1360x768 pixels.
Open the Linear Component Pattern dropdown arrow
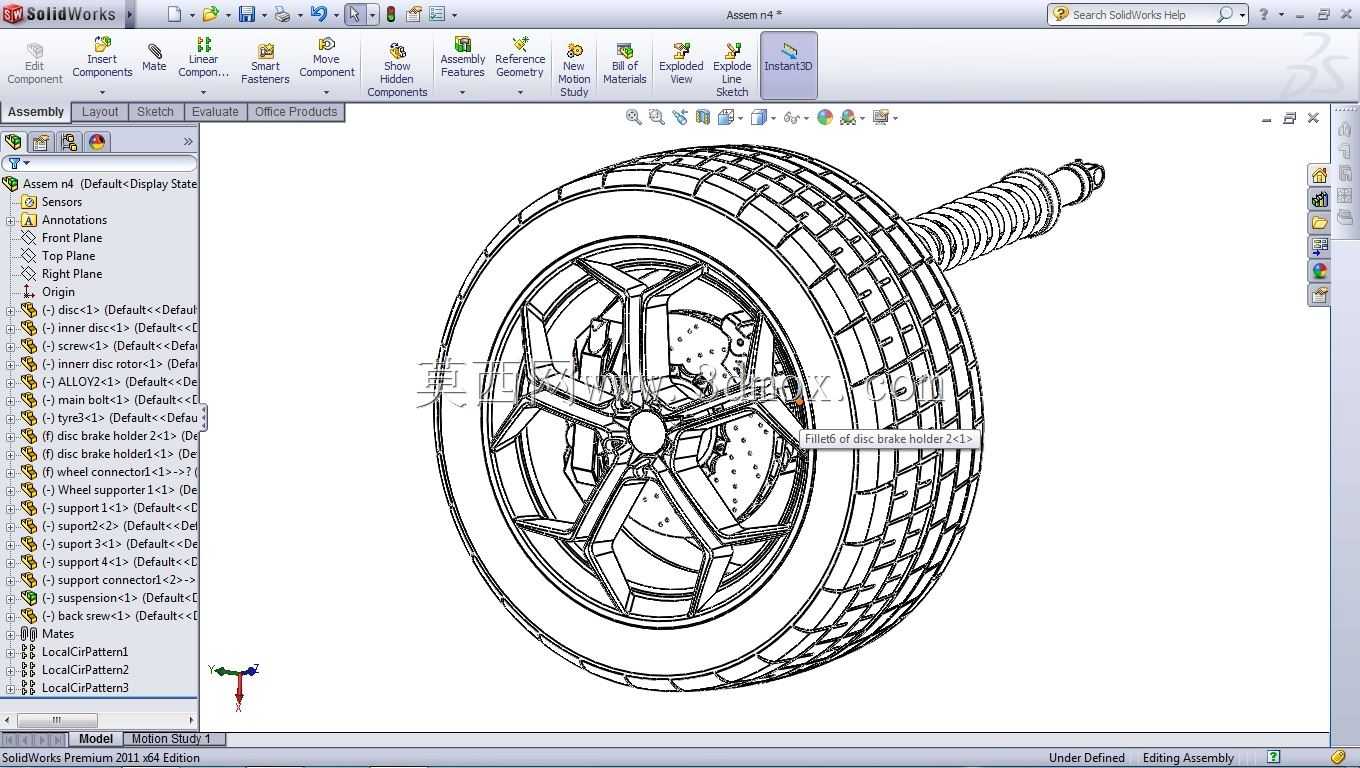coord(203,92)
